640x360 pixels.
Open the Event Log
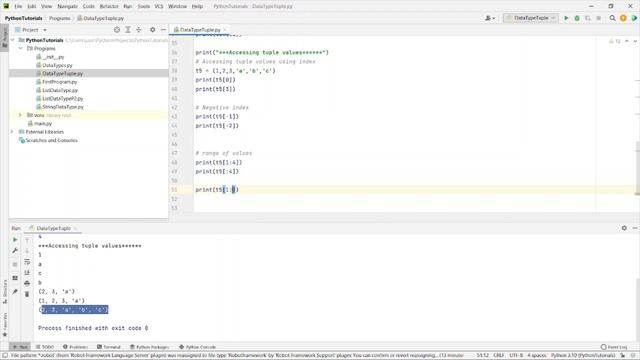[614, 347]
